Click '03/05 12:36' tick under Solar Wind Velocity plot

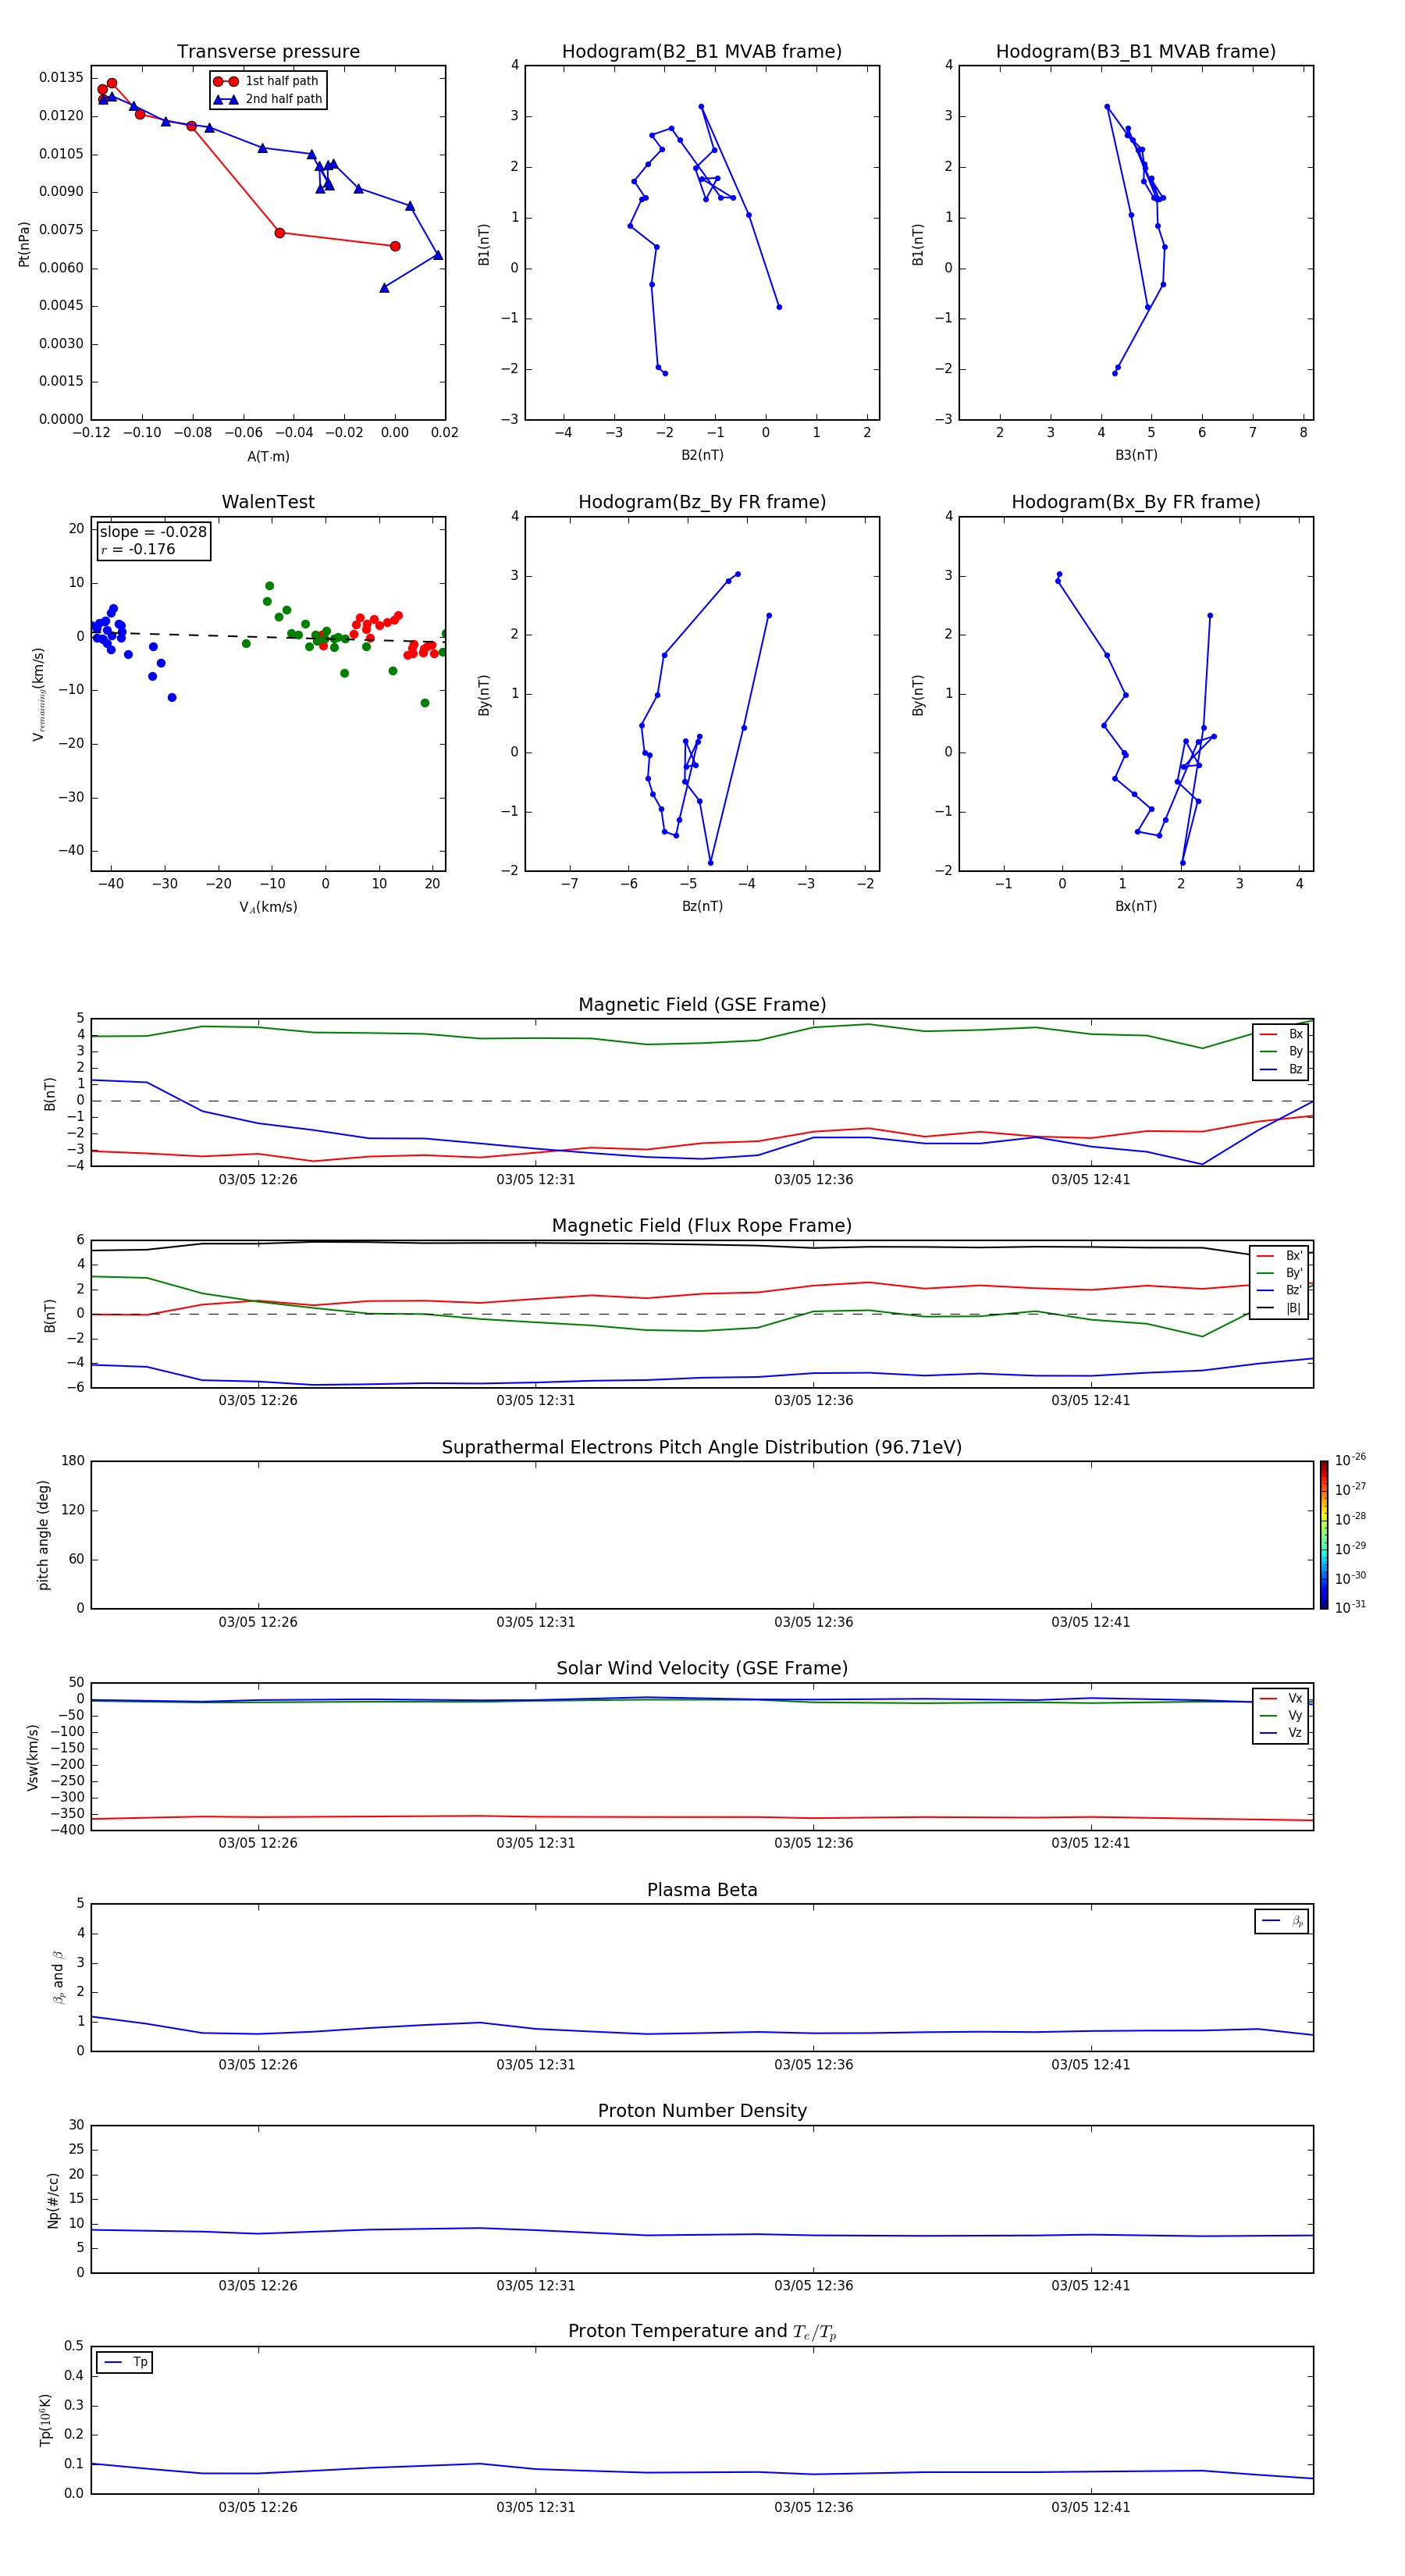pyautogui.click(x=813, y=1843)
